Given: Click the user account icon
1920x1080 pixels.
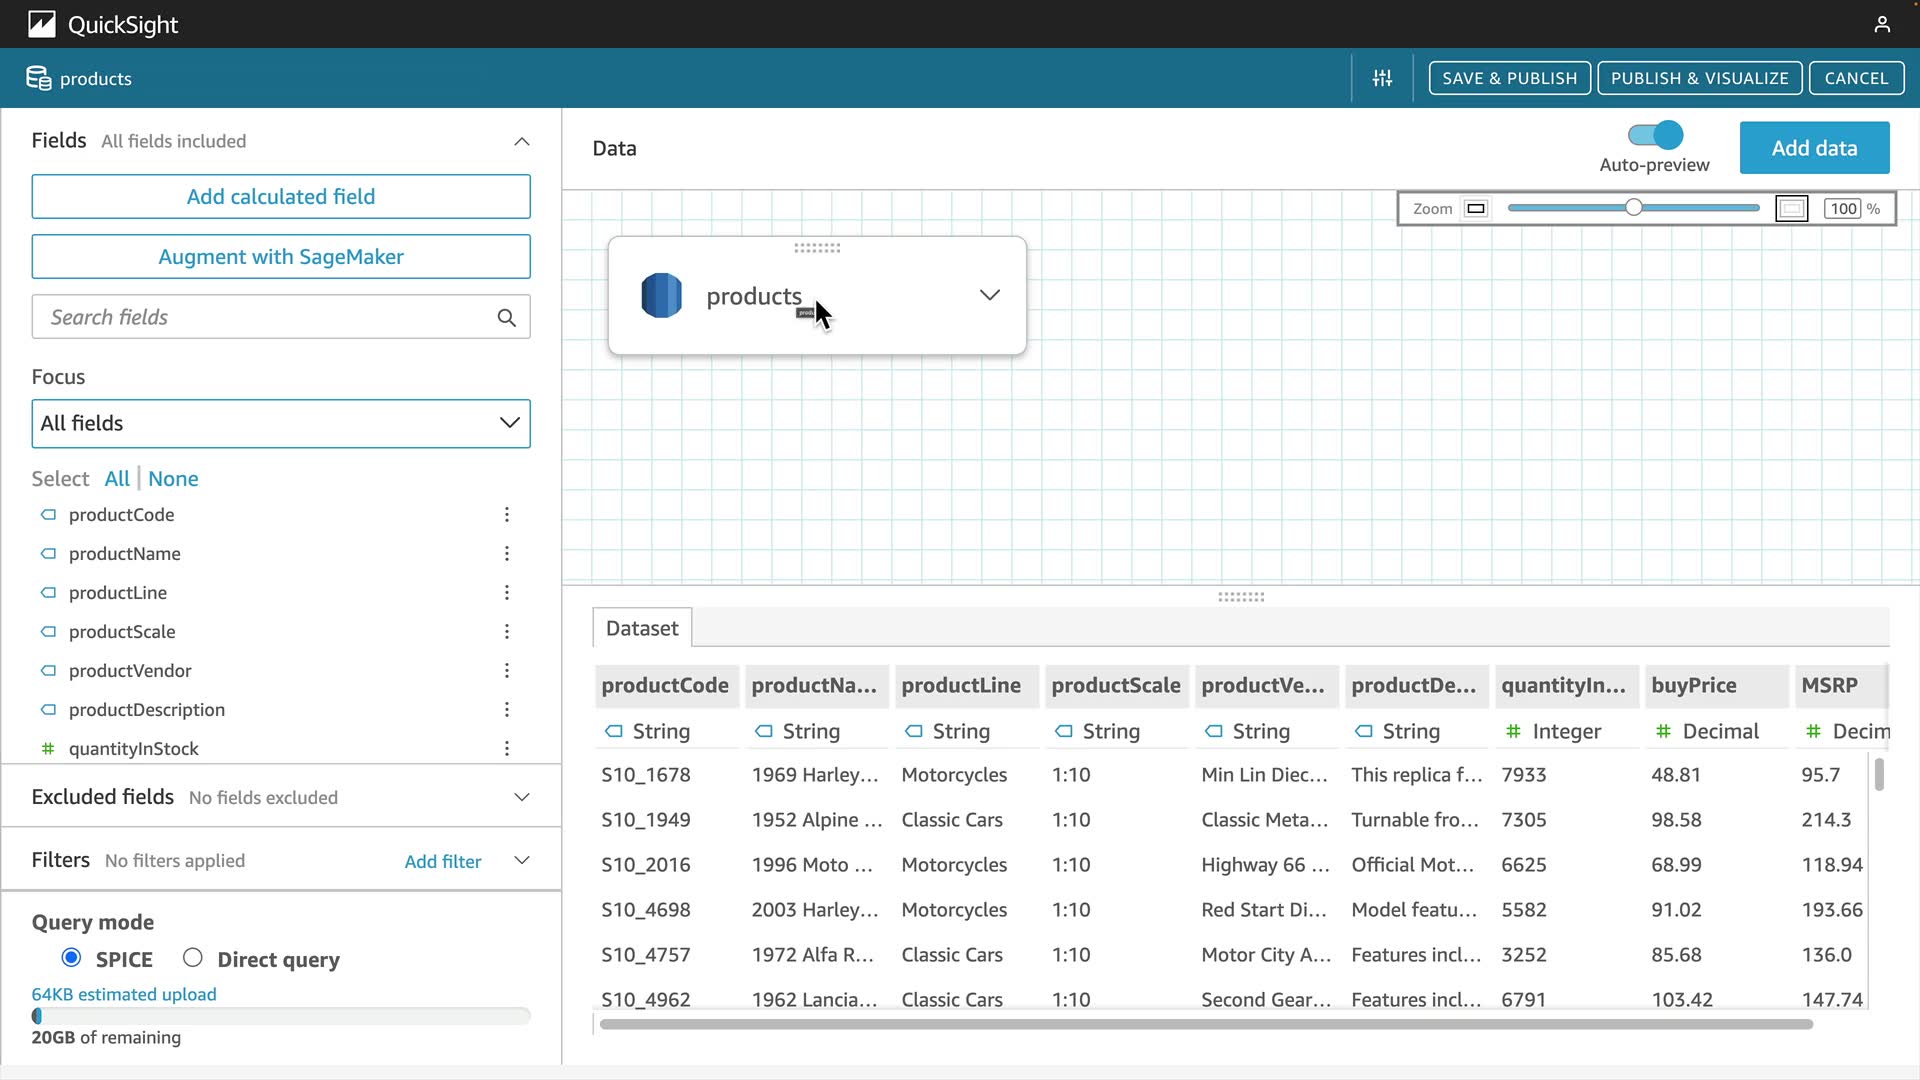Looking at the screenshot, I should click(x=1882, y=24).
